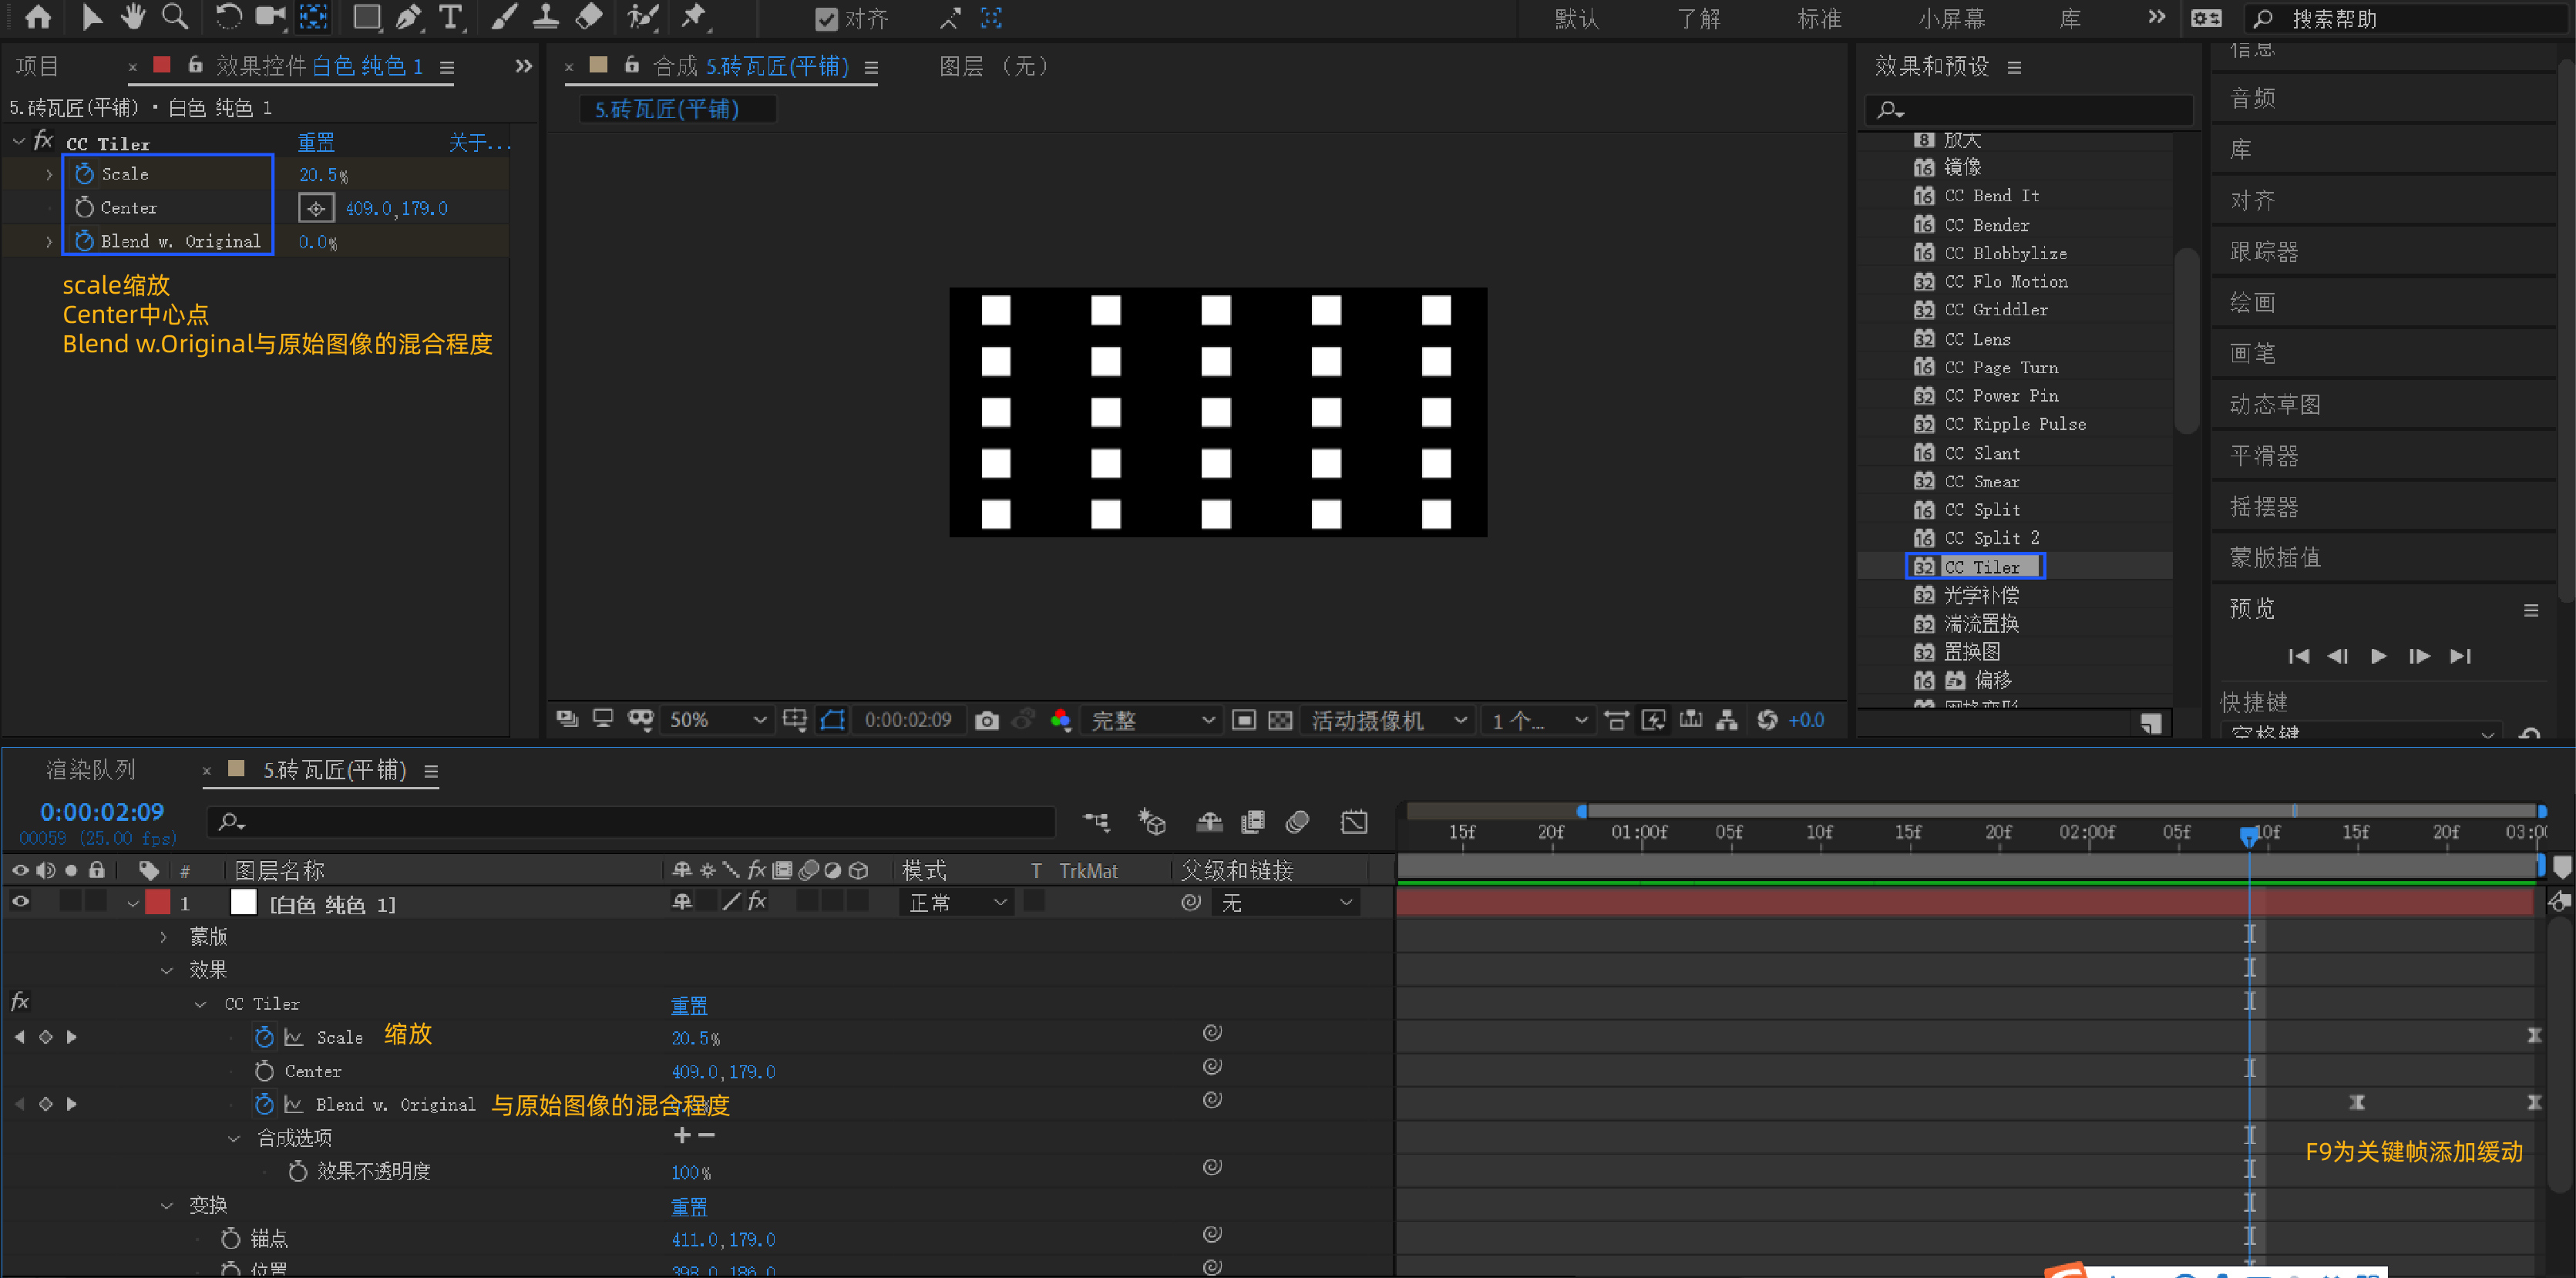This screenshot has height=1278, width=2576.
Task: Toggle 锚点 stopwatch in timeline
Action: click(x=231, y=1239)
